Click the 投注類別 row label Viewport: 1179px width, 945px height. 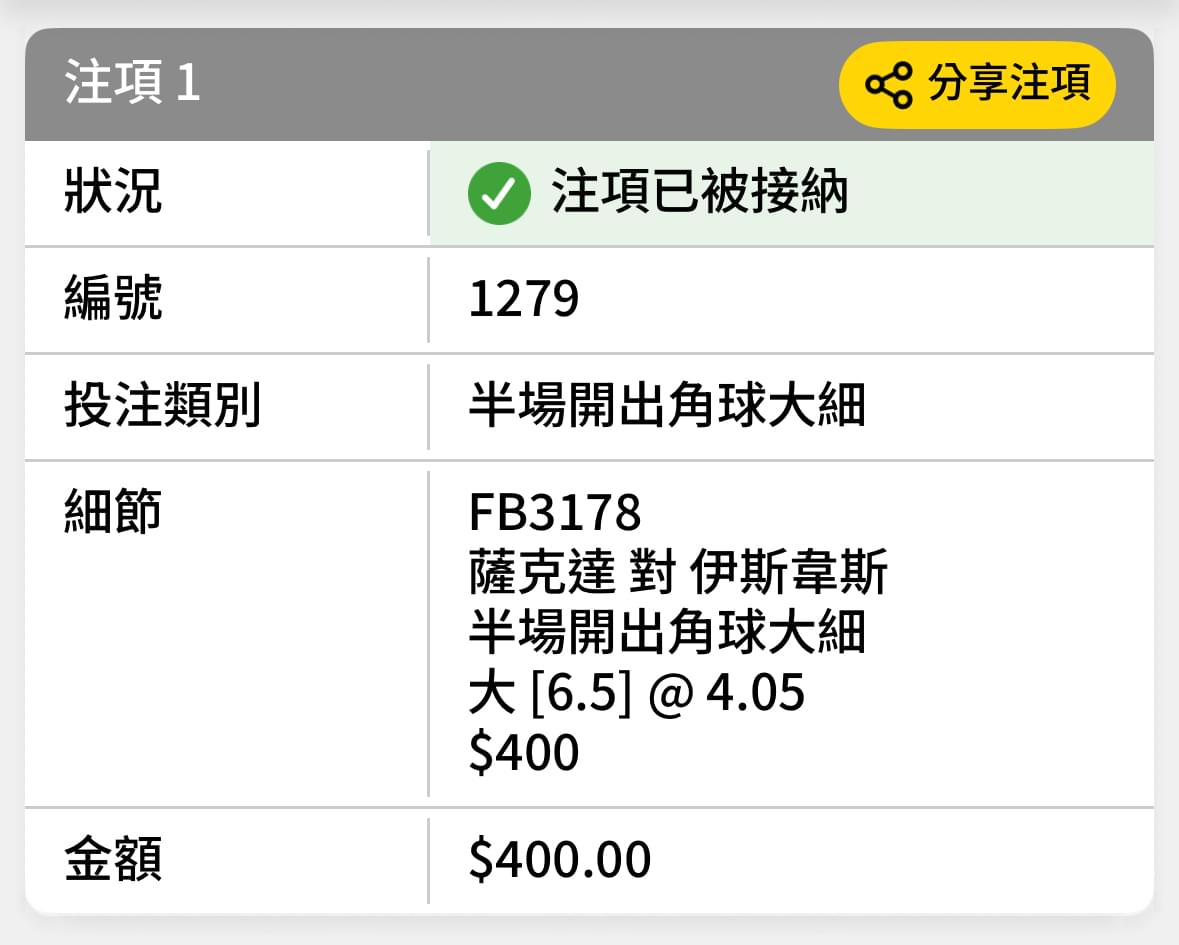(x=162, y=405)
